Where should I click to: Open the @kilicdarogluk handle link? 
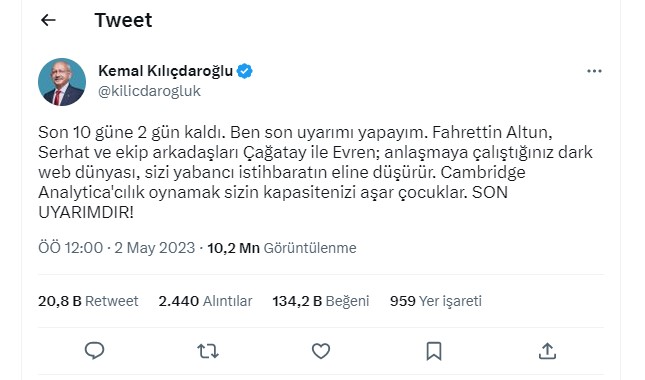(149, 91)
